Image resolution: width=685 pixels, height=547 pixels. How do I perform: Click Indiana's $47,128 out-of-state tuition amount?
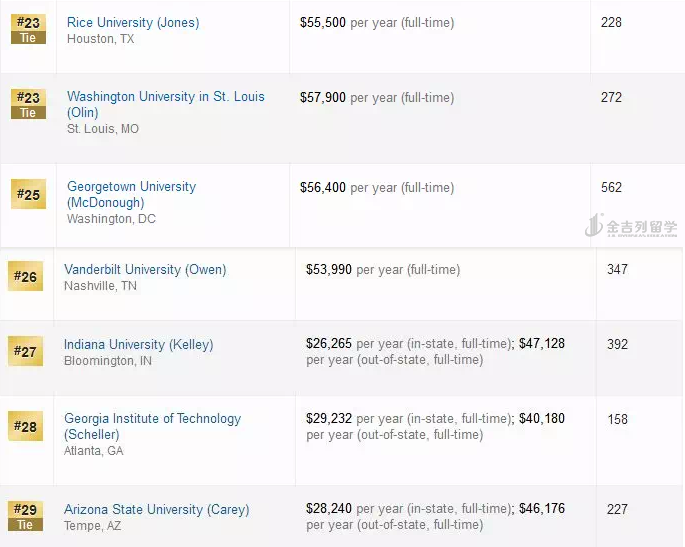(x=541, y=343)
